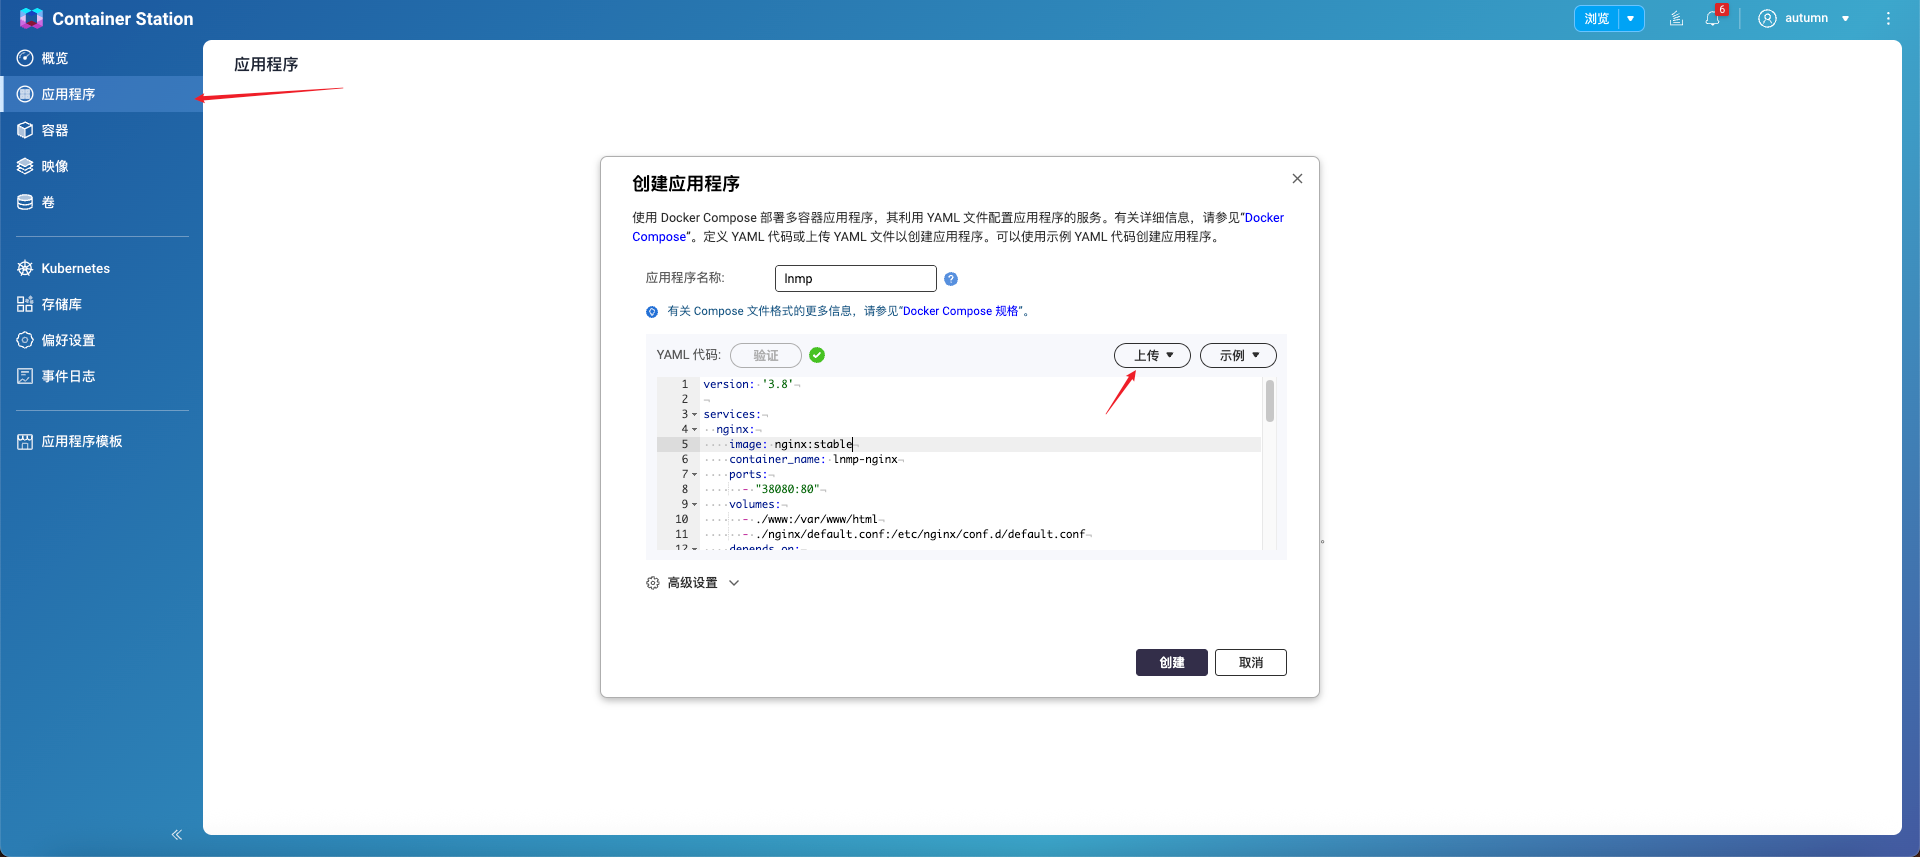Screen dimensions: 1920x857
Task: Click the 创建 create button
Action: tap(1172, 662)
